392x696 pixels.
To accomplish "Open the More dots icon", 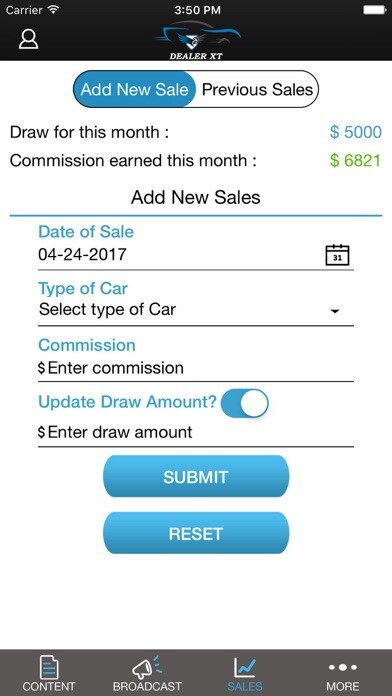I will coord(343,667).
